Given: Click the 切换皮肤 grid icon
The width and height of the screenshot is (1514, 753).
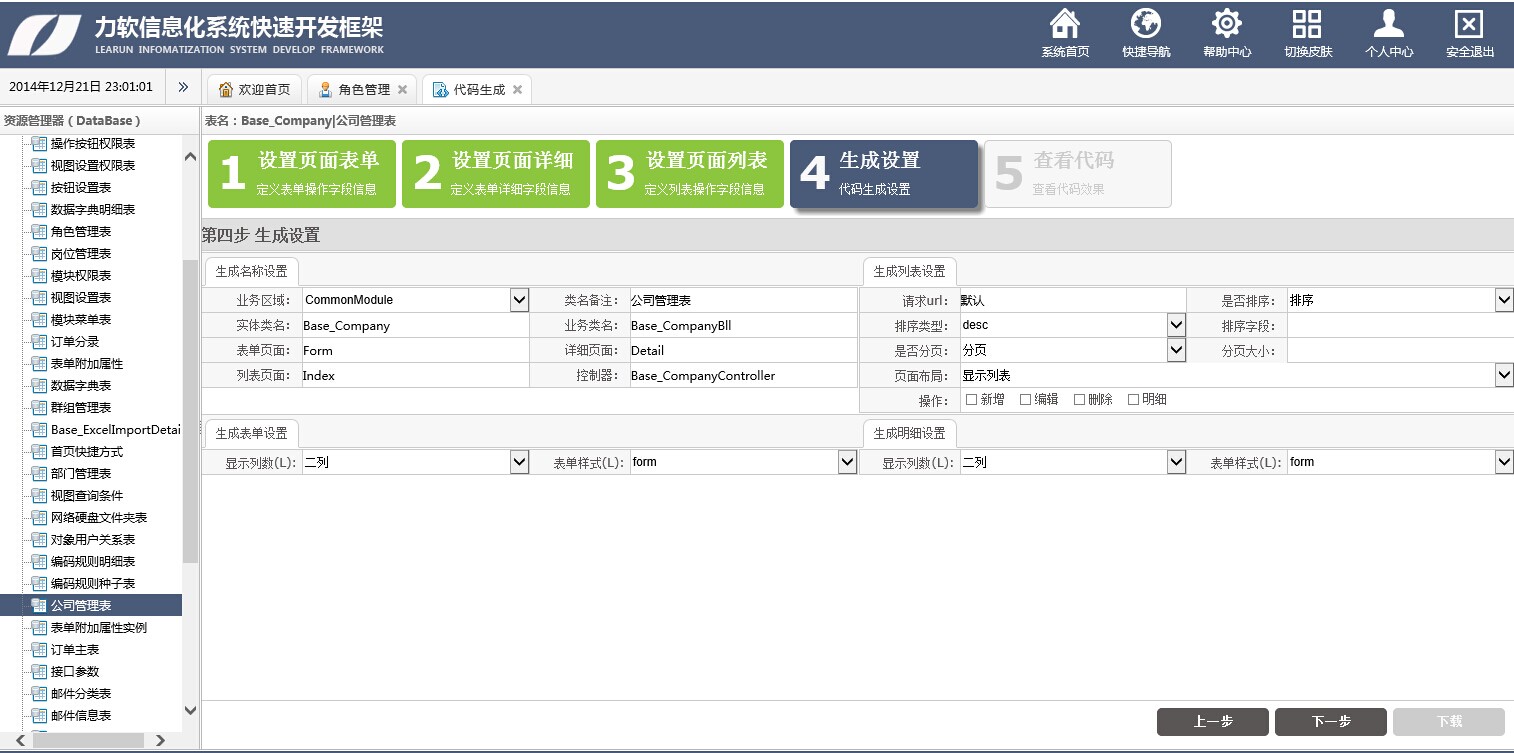Looking at the screenshot, I should pyautogui.click(x=1308, y=23).
